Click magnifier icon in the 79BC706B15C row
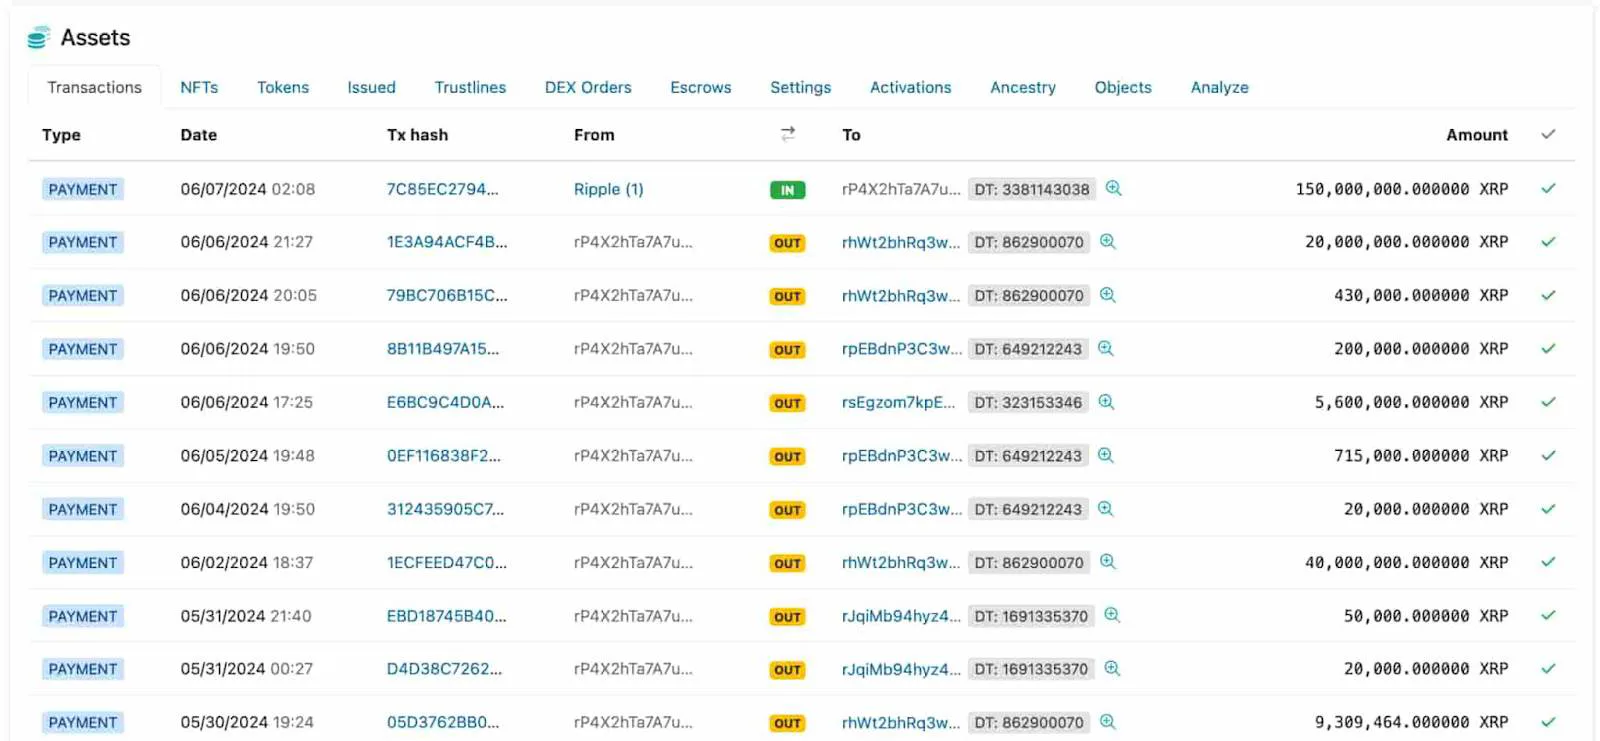This screenshot has width=1600, height=741. point(1107,295)
